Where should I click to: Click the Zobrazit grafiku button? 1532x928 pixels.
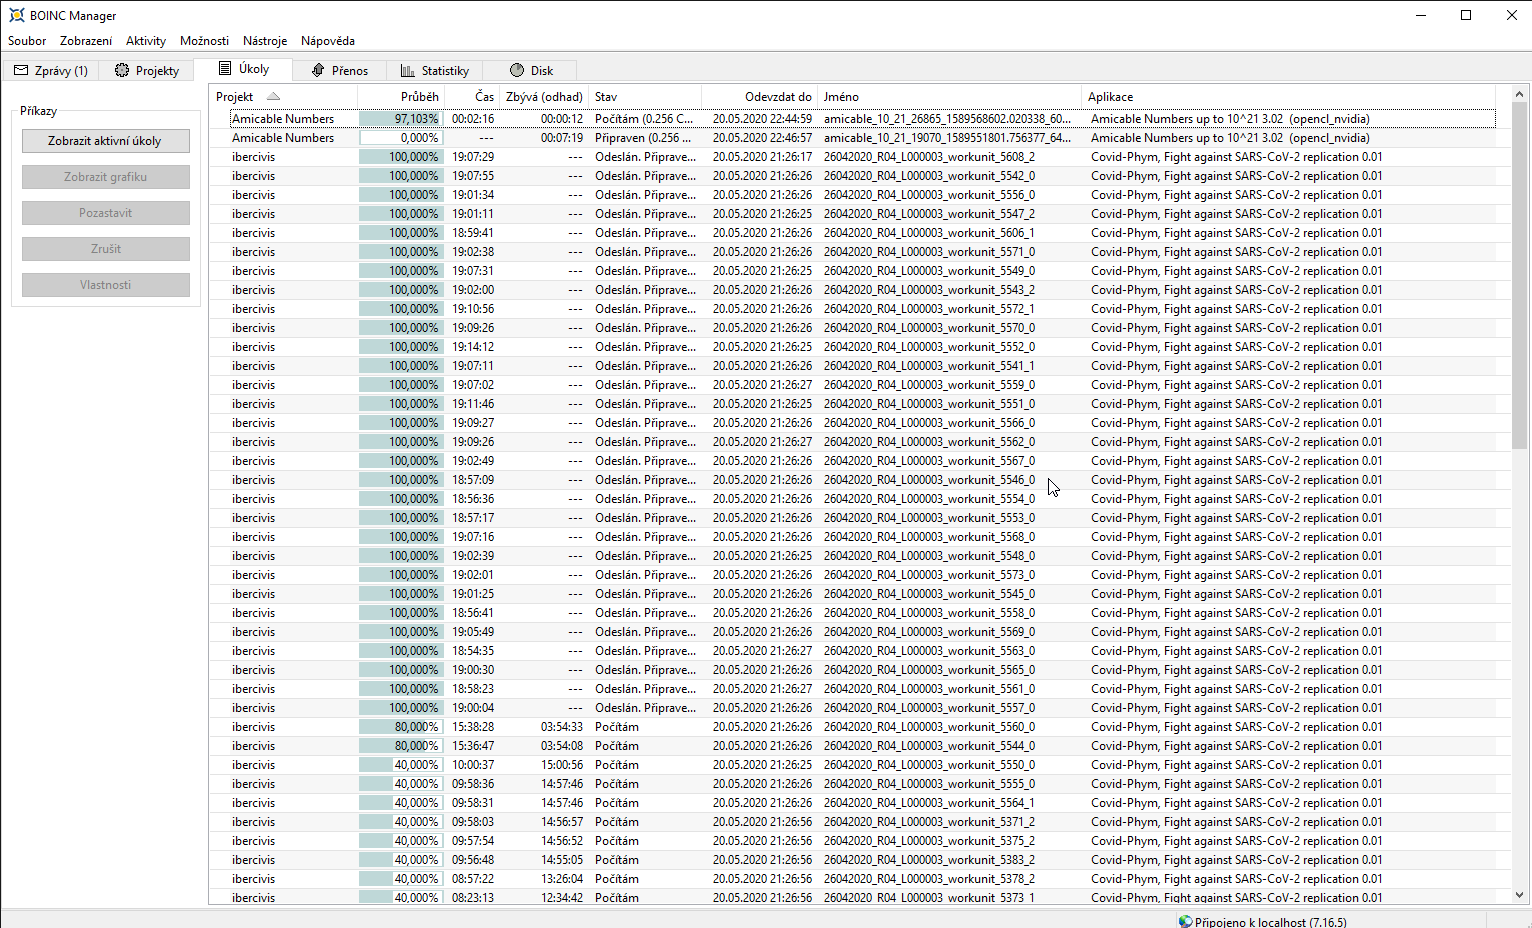(106, 177)
